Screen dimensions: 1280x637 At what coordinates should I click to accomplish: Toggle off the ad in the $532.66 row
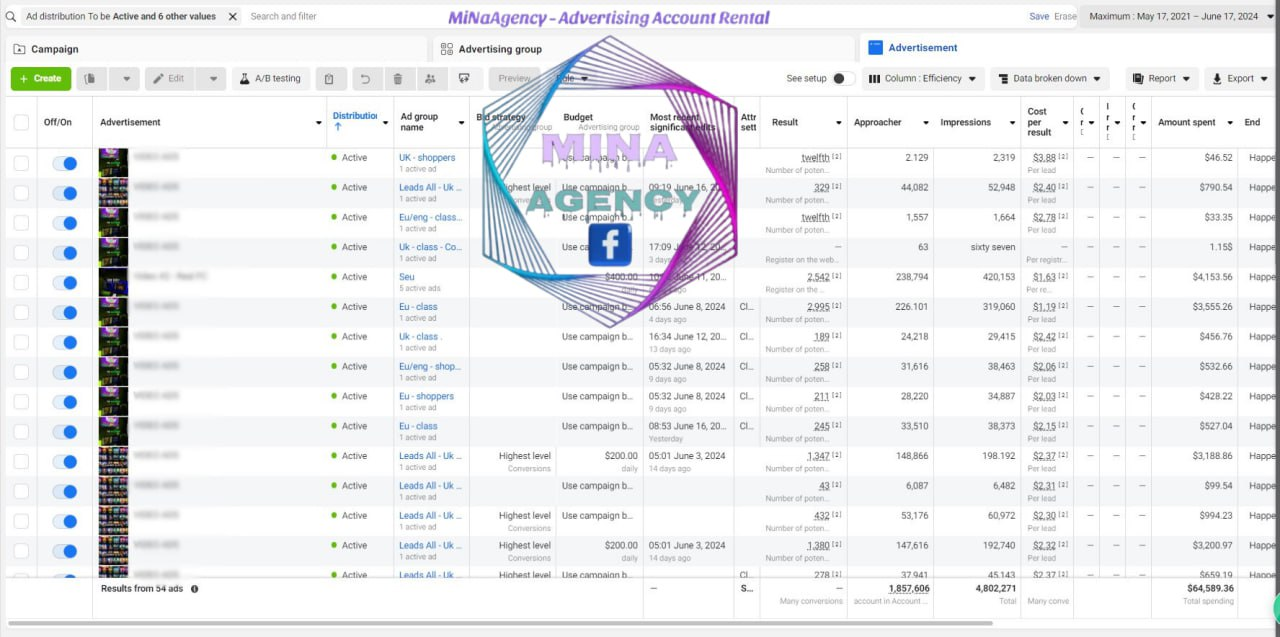[x=64, y=372]
